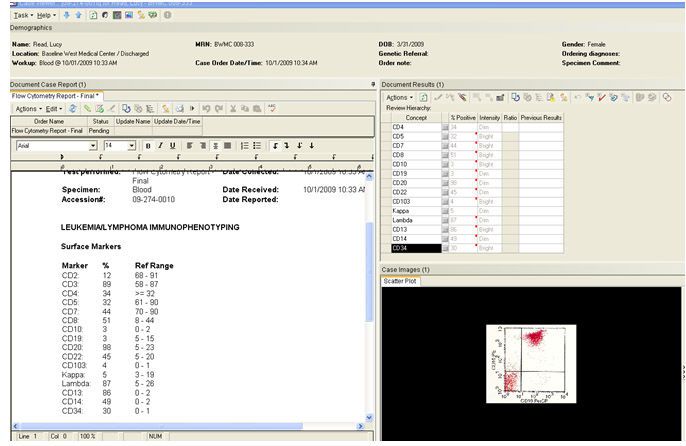Open the Task menu
This screenshot has height=446, width=686.
pos(18,16)
